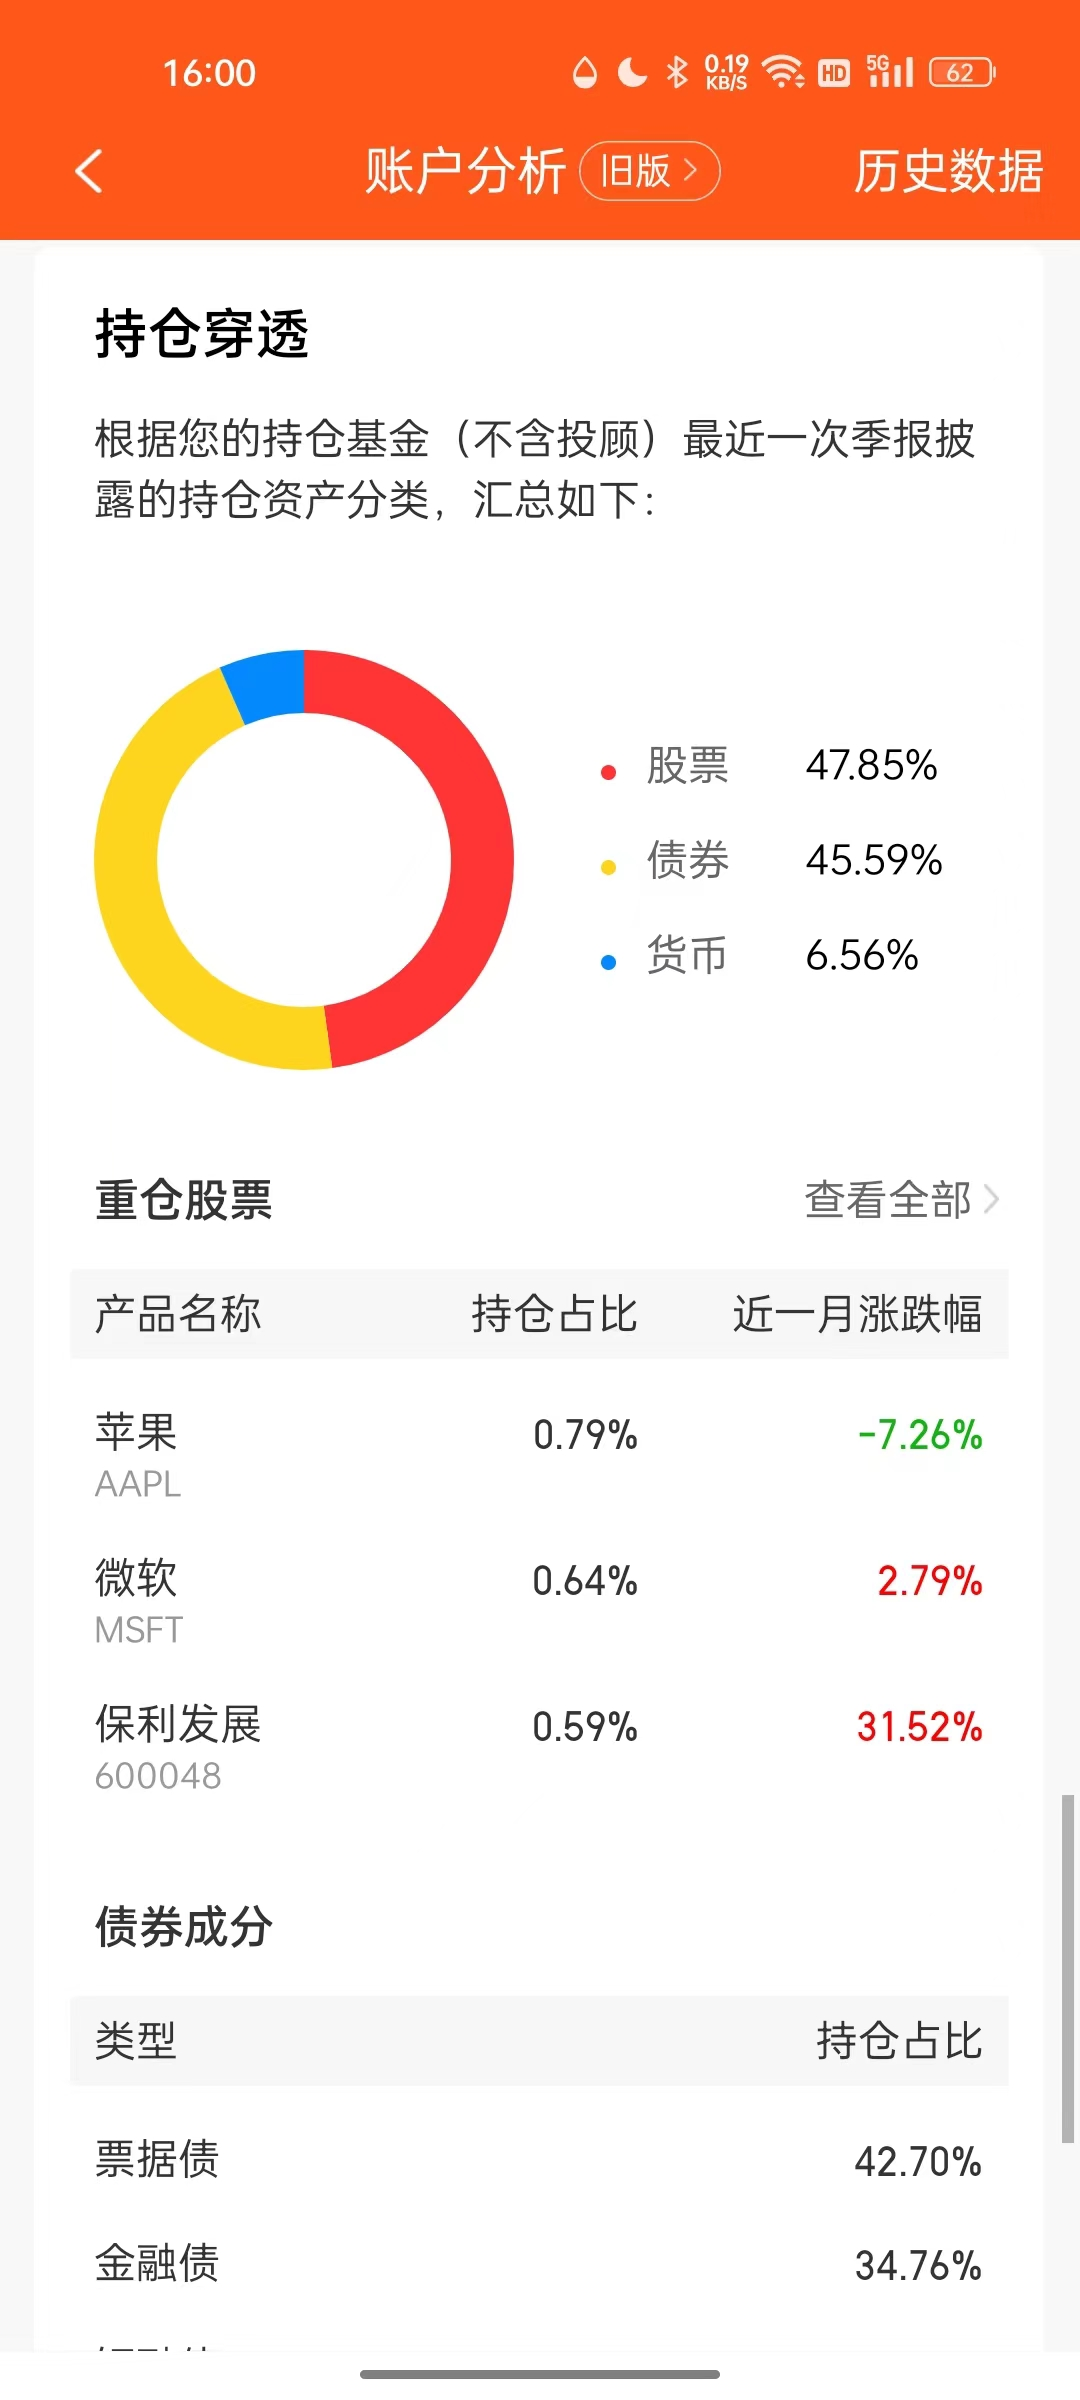Screen dimensions: 1080x2400
Task: Tap the Bluetooth status icon
Action: 677,72
